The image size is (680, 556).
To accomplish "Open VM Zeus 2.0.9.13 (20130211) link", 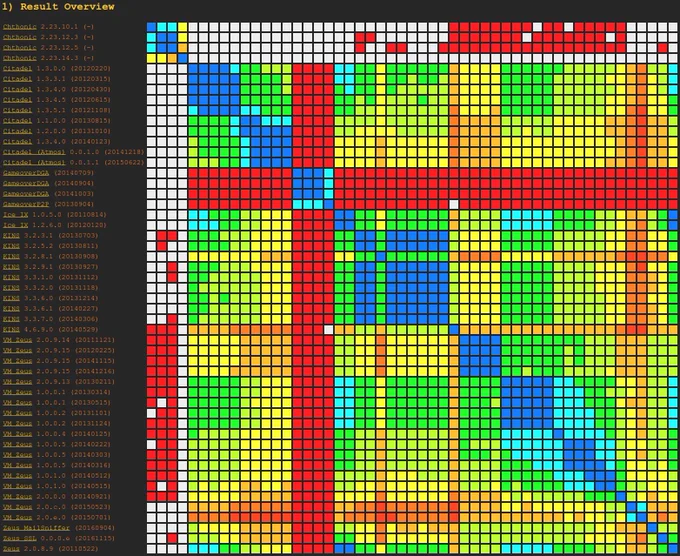I will click(17, 382).
